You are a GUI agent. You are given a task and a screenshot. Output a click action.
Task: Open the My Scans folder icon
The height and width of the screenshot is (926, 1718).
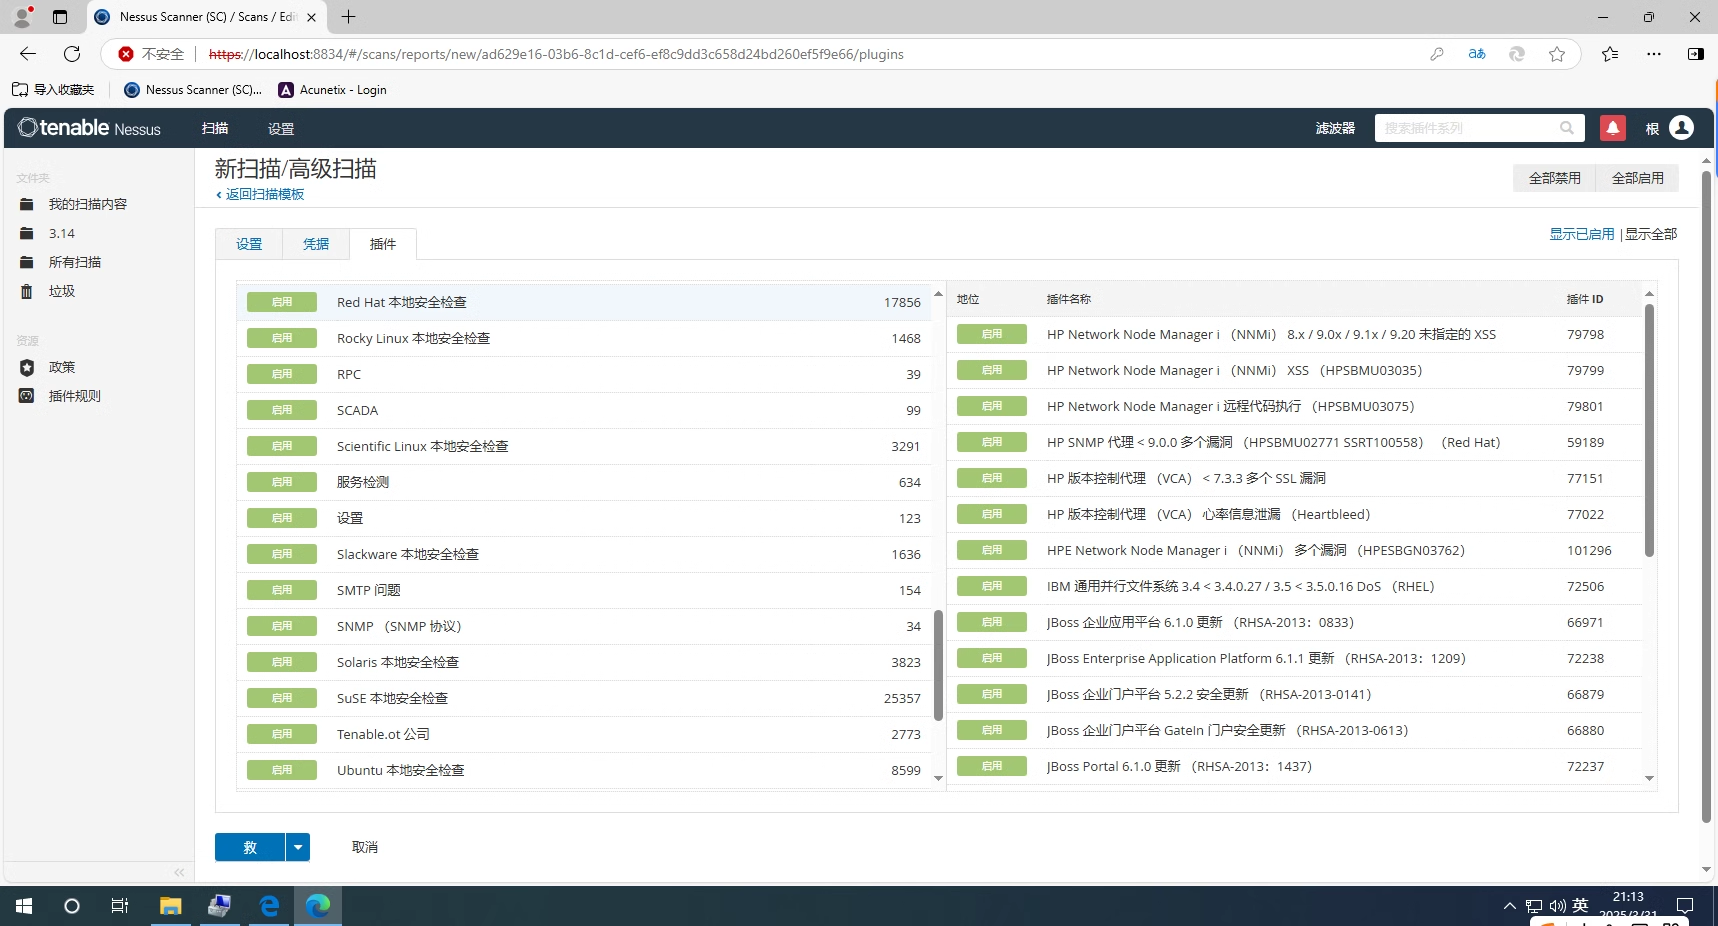click(x=27, y=204)
